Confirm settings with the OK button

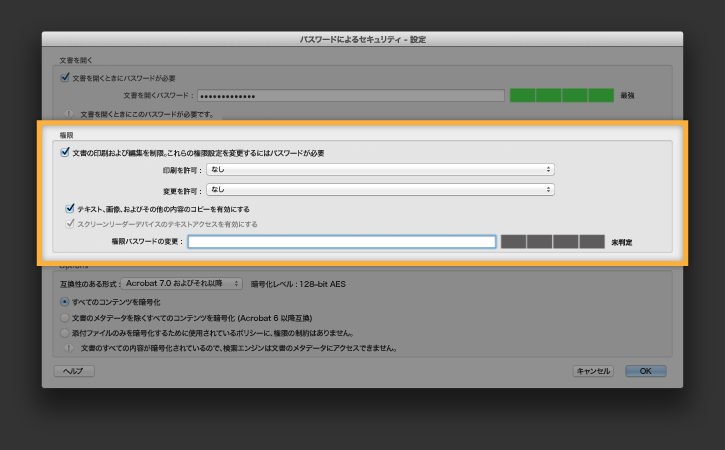pos(645,371)
